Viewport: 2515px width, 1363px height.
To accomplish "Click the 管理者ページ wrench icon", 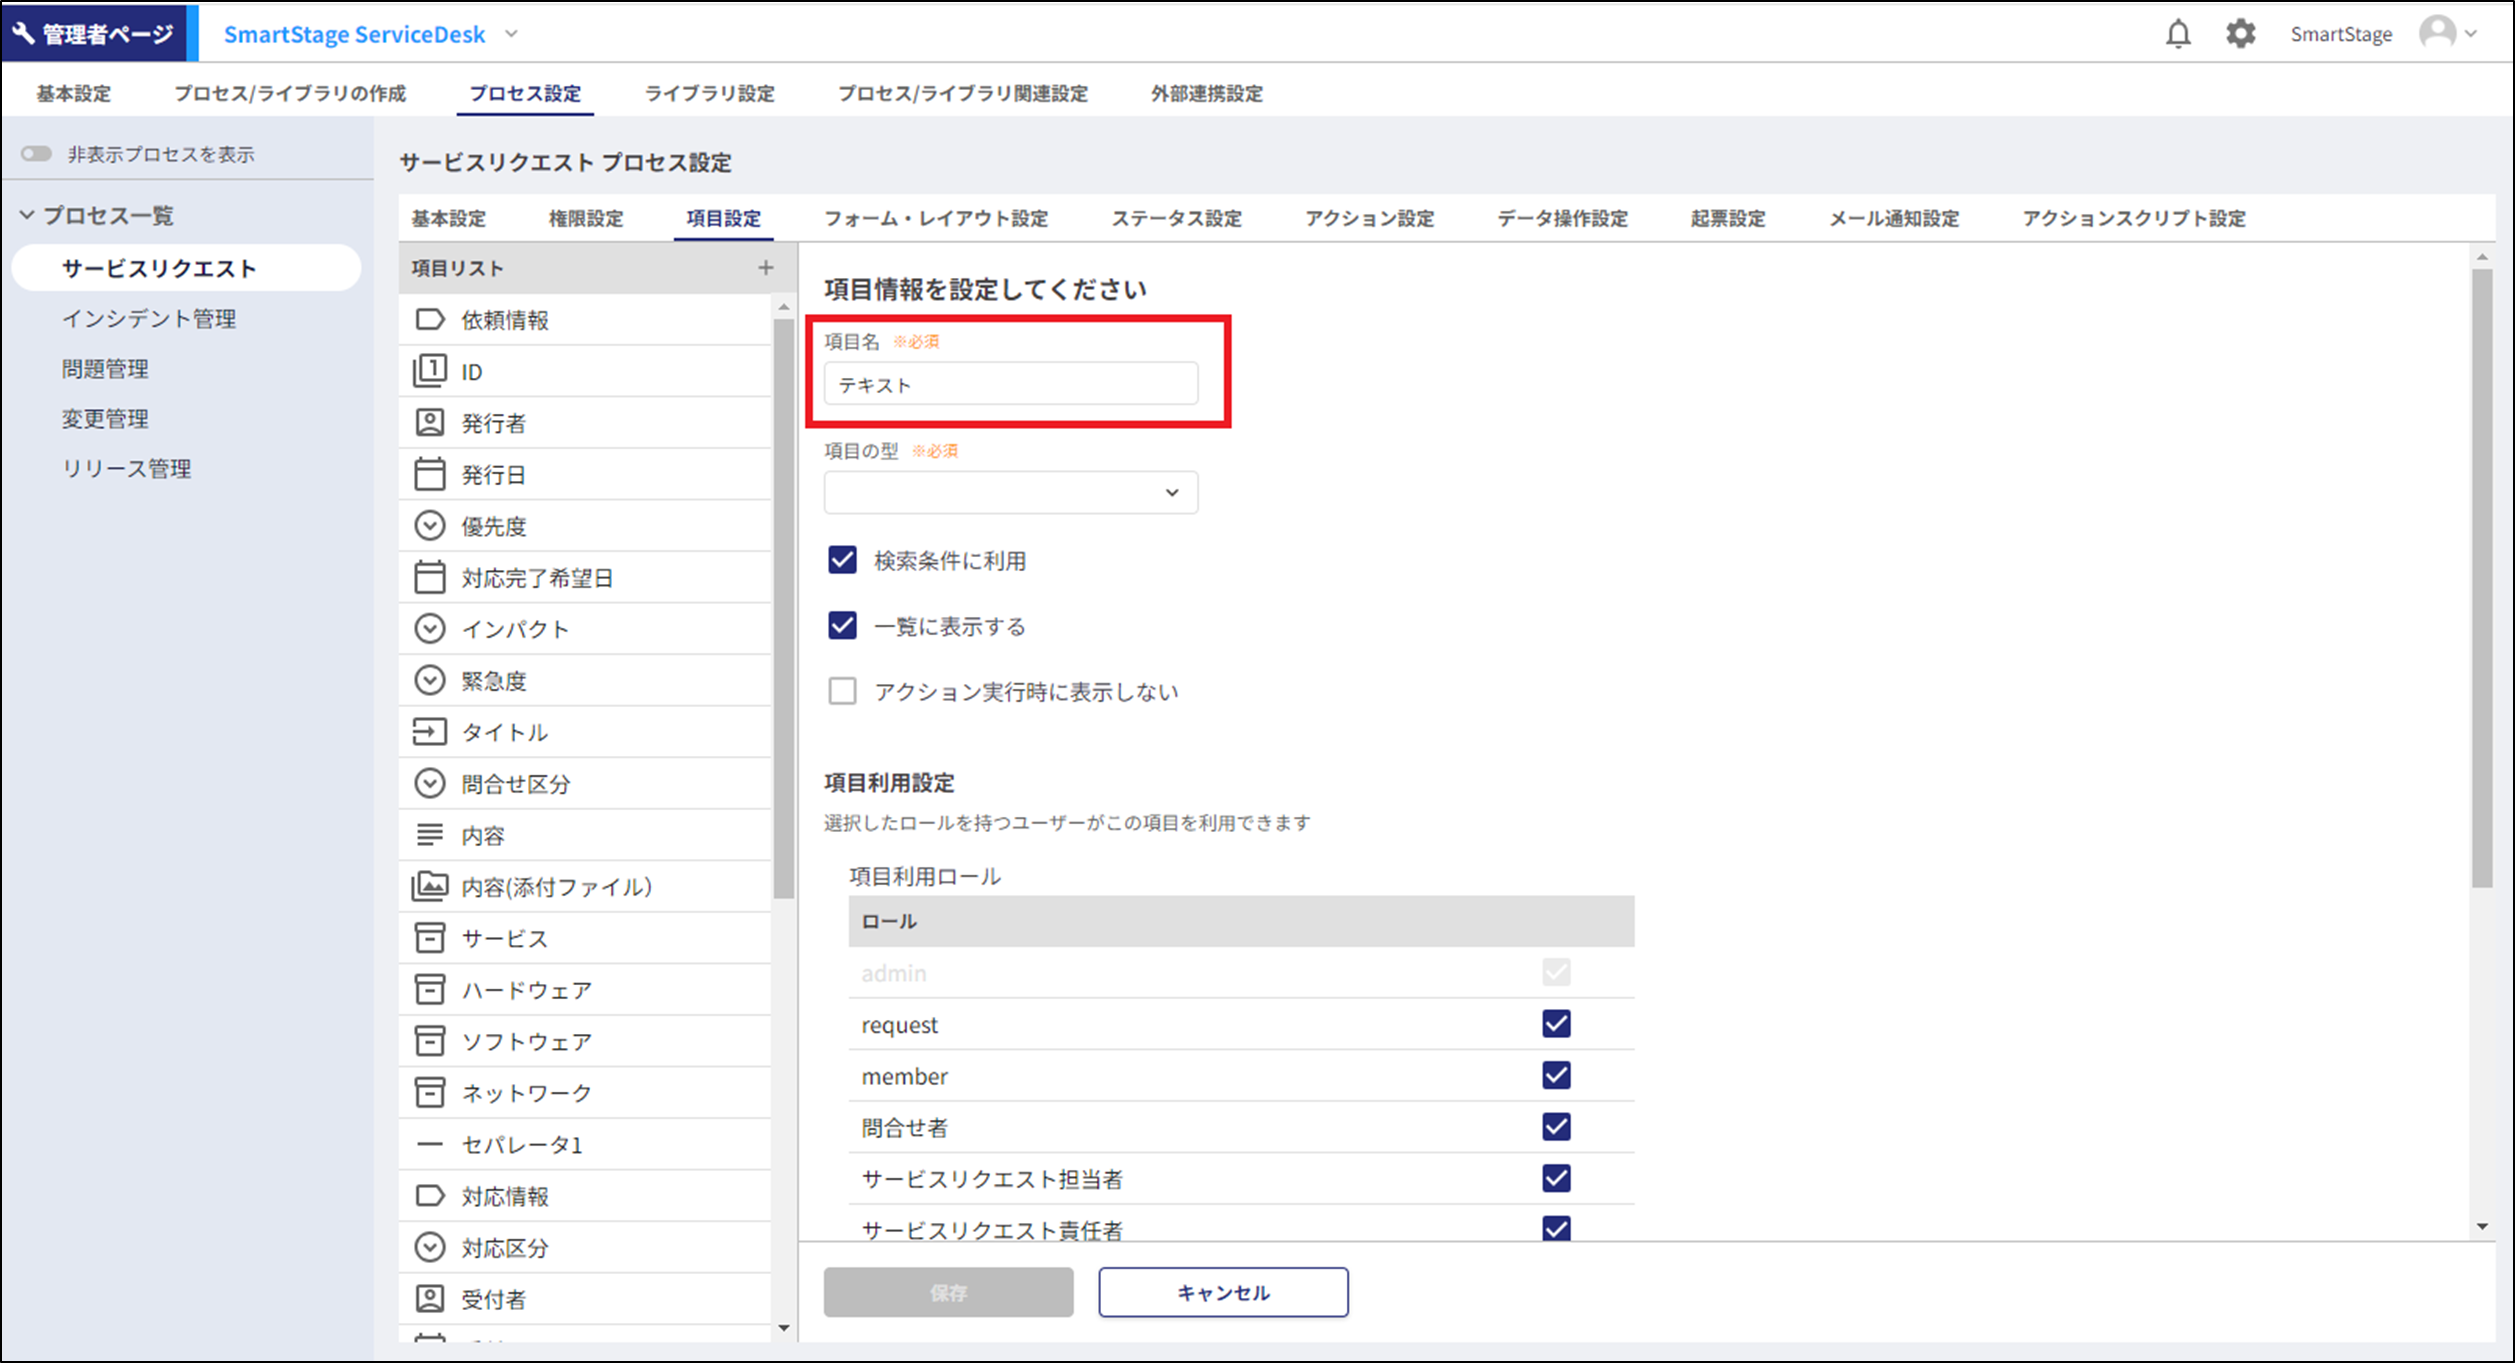I will [24, 33].
